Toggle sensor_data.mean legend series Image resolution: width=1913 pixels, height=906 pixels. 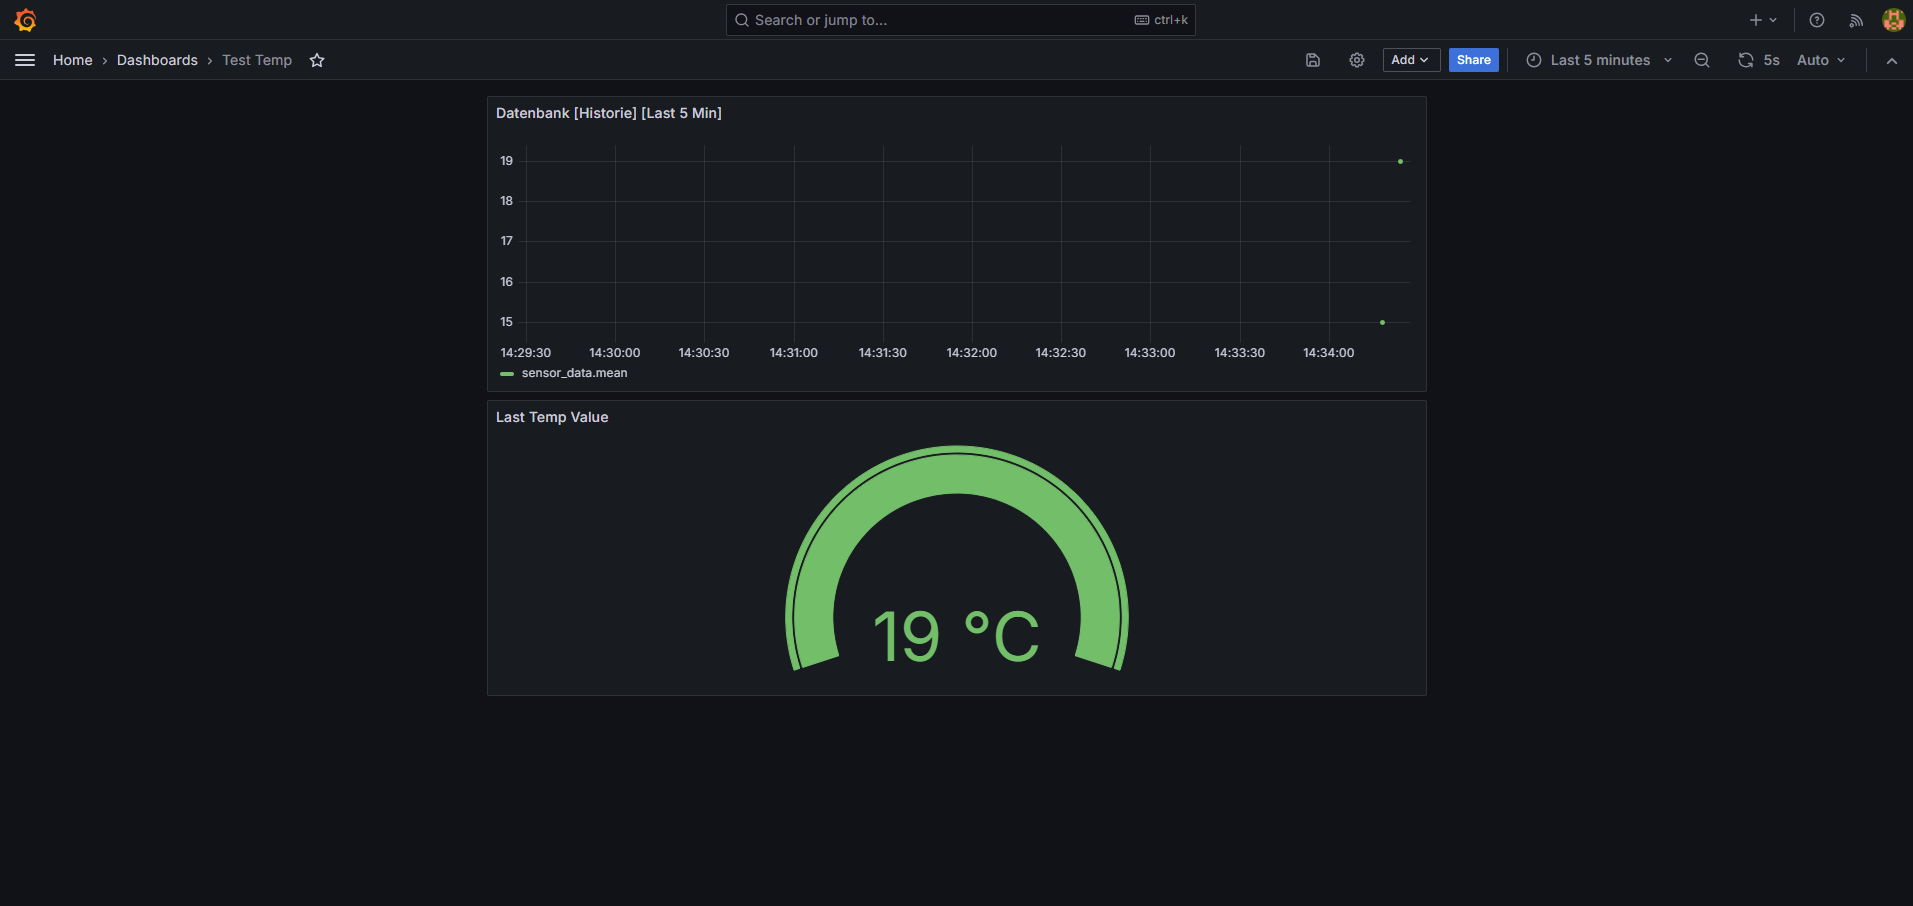pos(574,373)
